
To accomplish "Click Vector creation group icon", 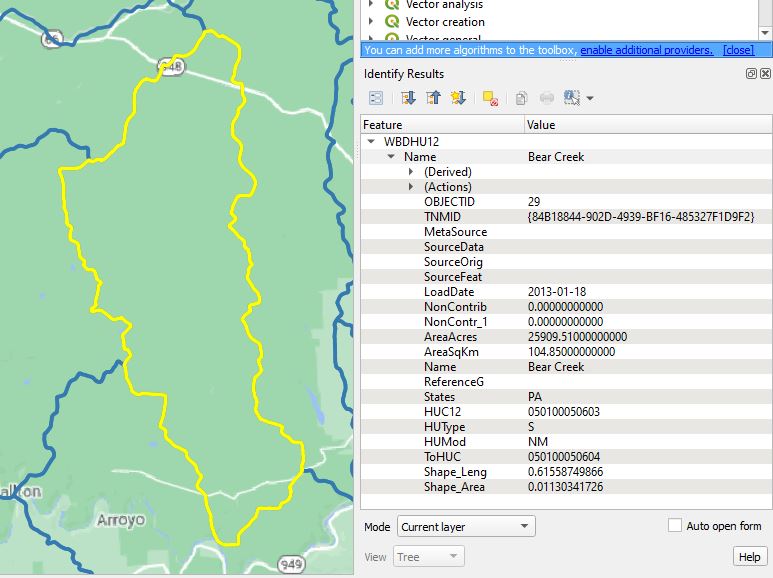I will (x=392, y=22).
